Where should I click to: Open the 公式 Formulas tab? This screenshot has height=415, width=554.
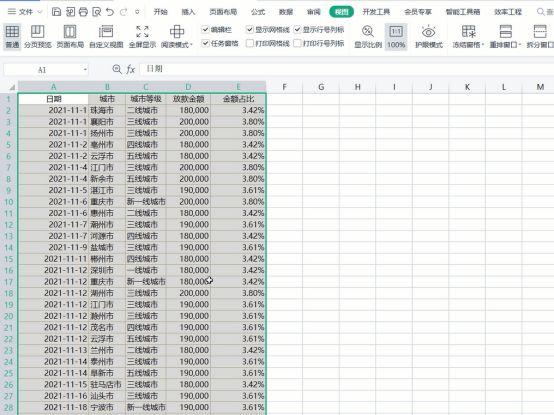point(258,12)
